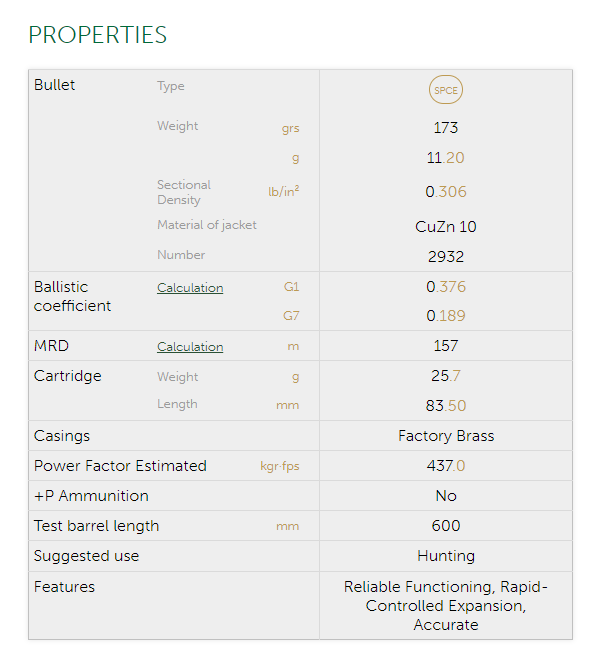
Task: Click the Features description text
Action: click(446, 606)
